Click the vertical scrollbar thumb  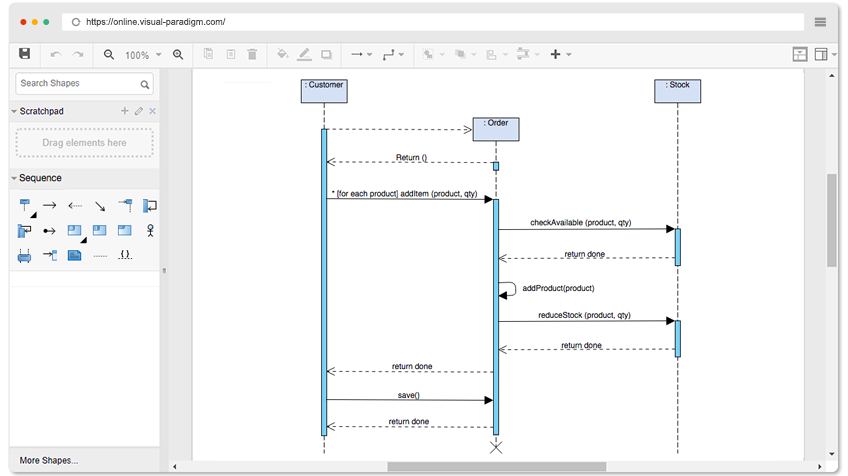tap(832, 220)
